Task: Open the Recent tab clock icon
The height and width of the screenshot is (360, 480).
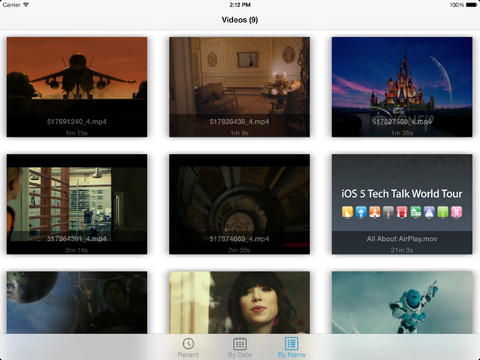Action: coord(188,343)
